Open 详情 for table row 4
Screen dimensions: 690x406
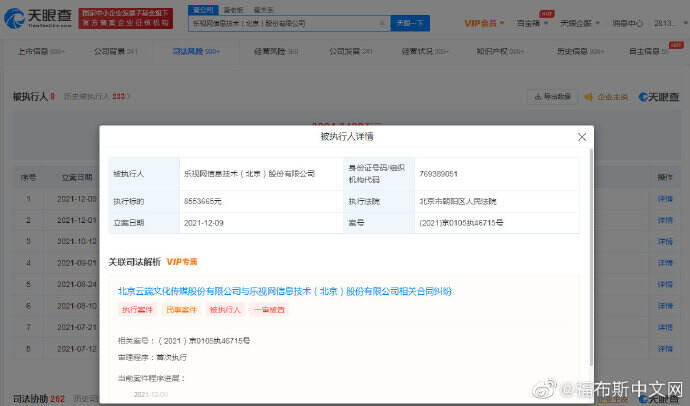pyautogui.click(x=665, y=263)
